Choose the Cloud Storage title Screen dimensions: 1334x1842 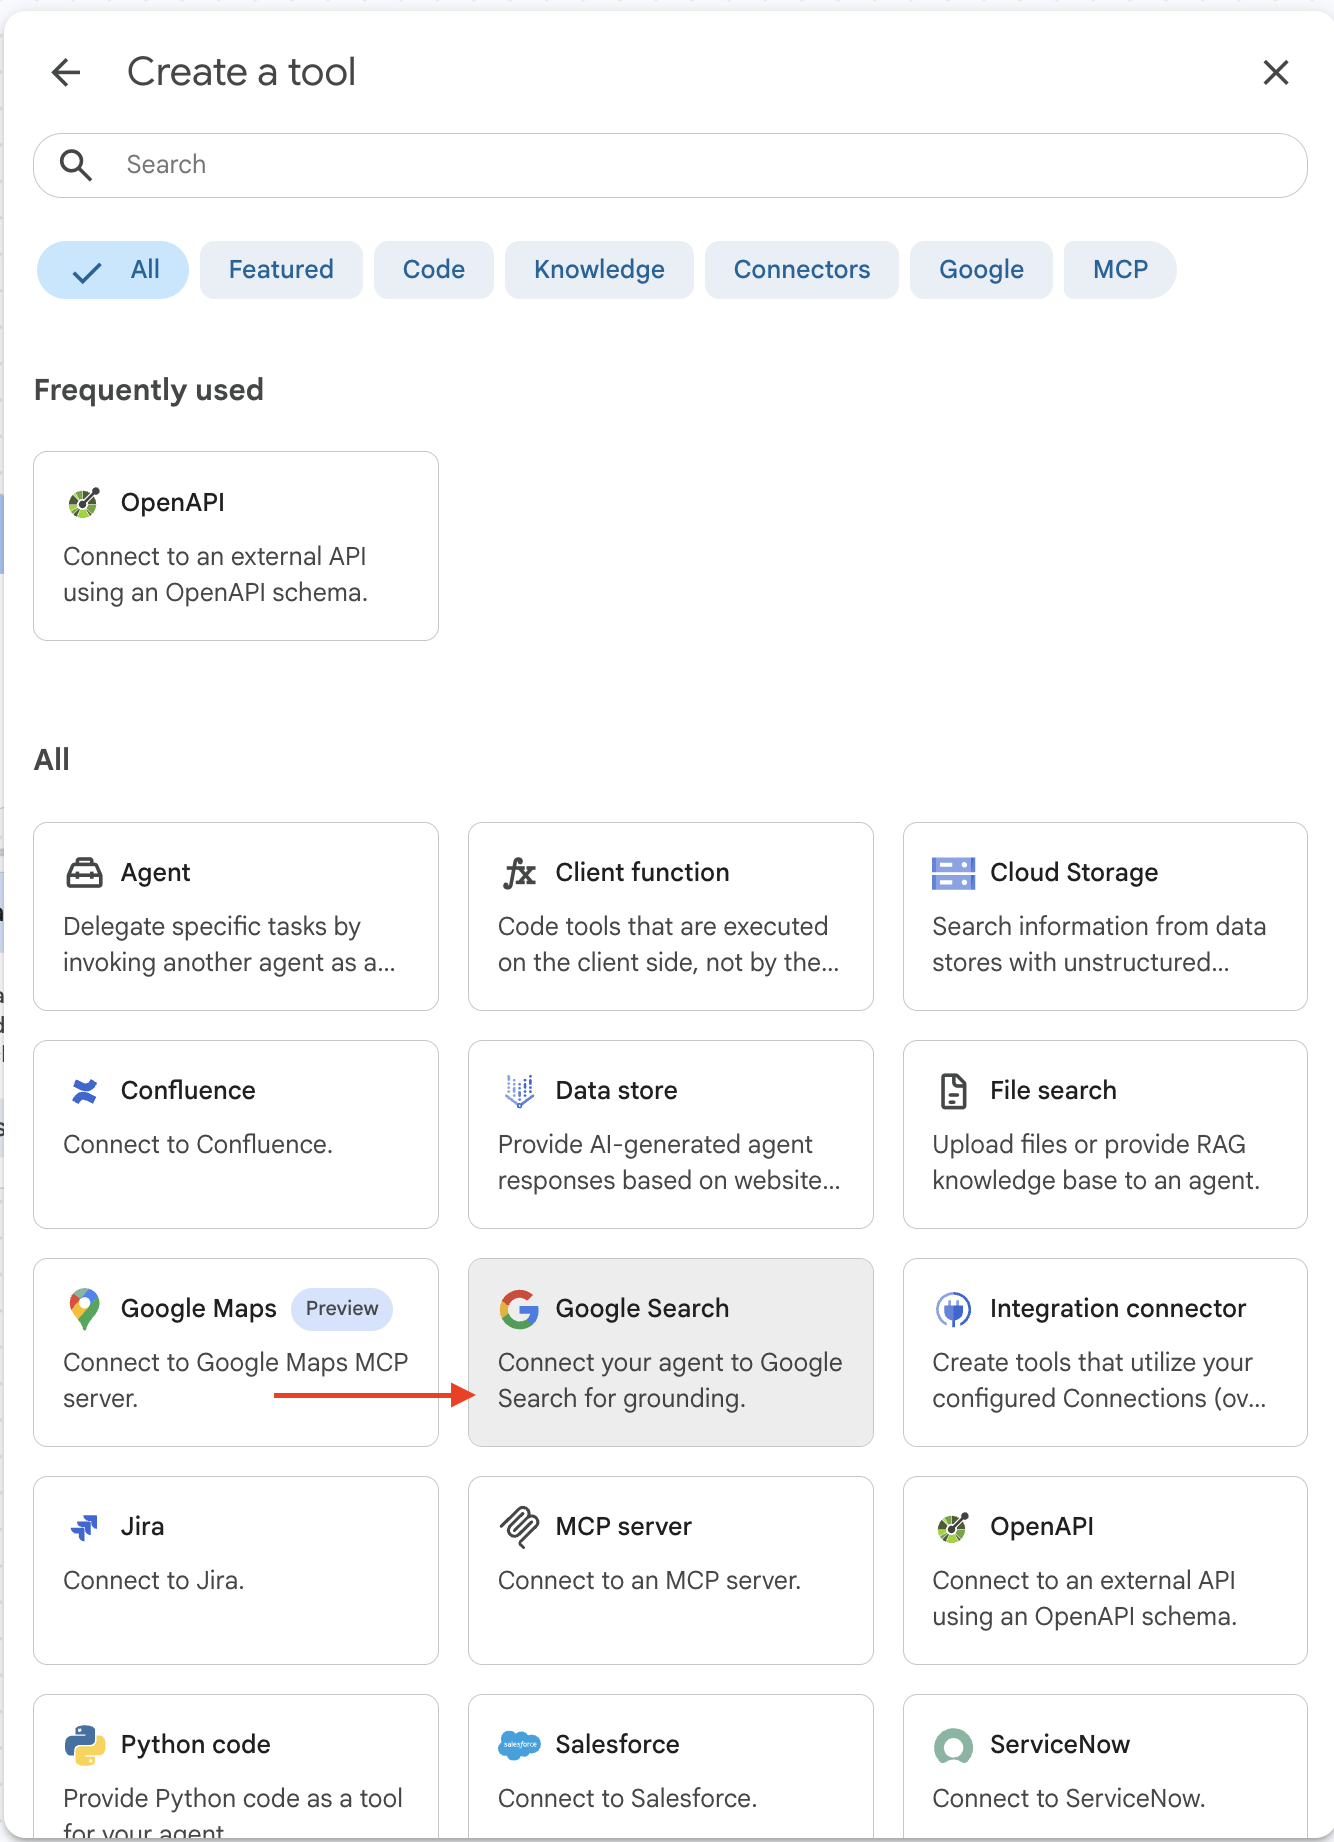pos(1074,873)
